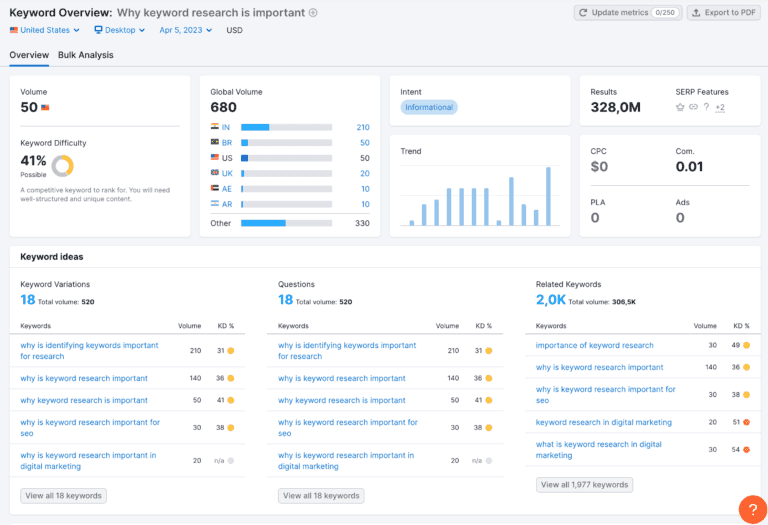Screen dimensions: 768x525
Task: Click the Volume column header under Keyword Variations
Action: click(x=190, y=326)
